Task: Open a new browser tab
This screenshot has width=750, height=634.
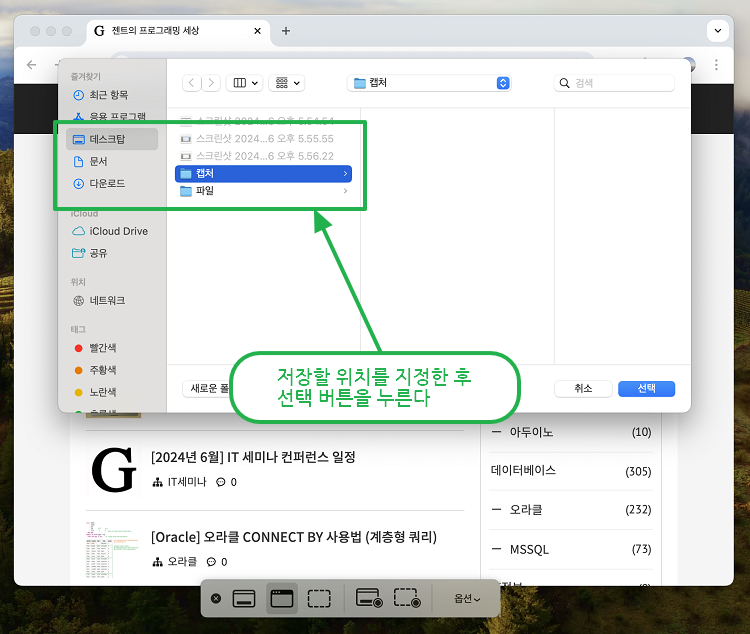Action: pos(286,31)
